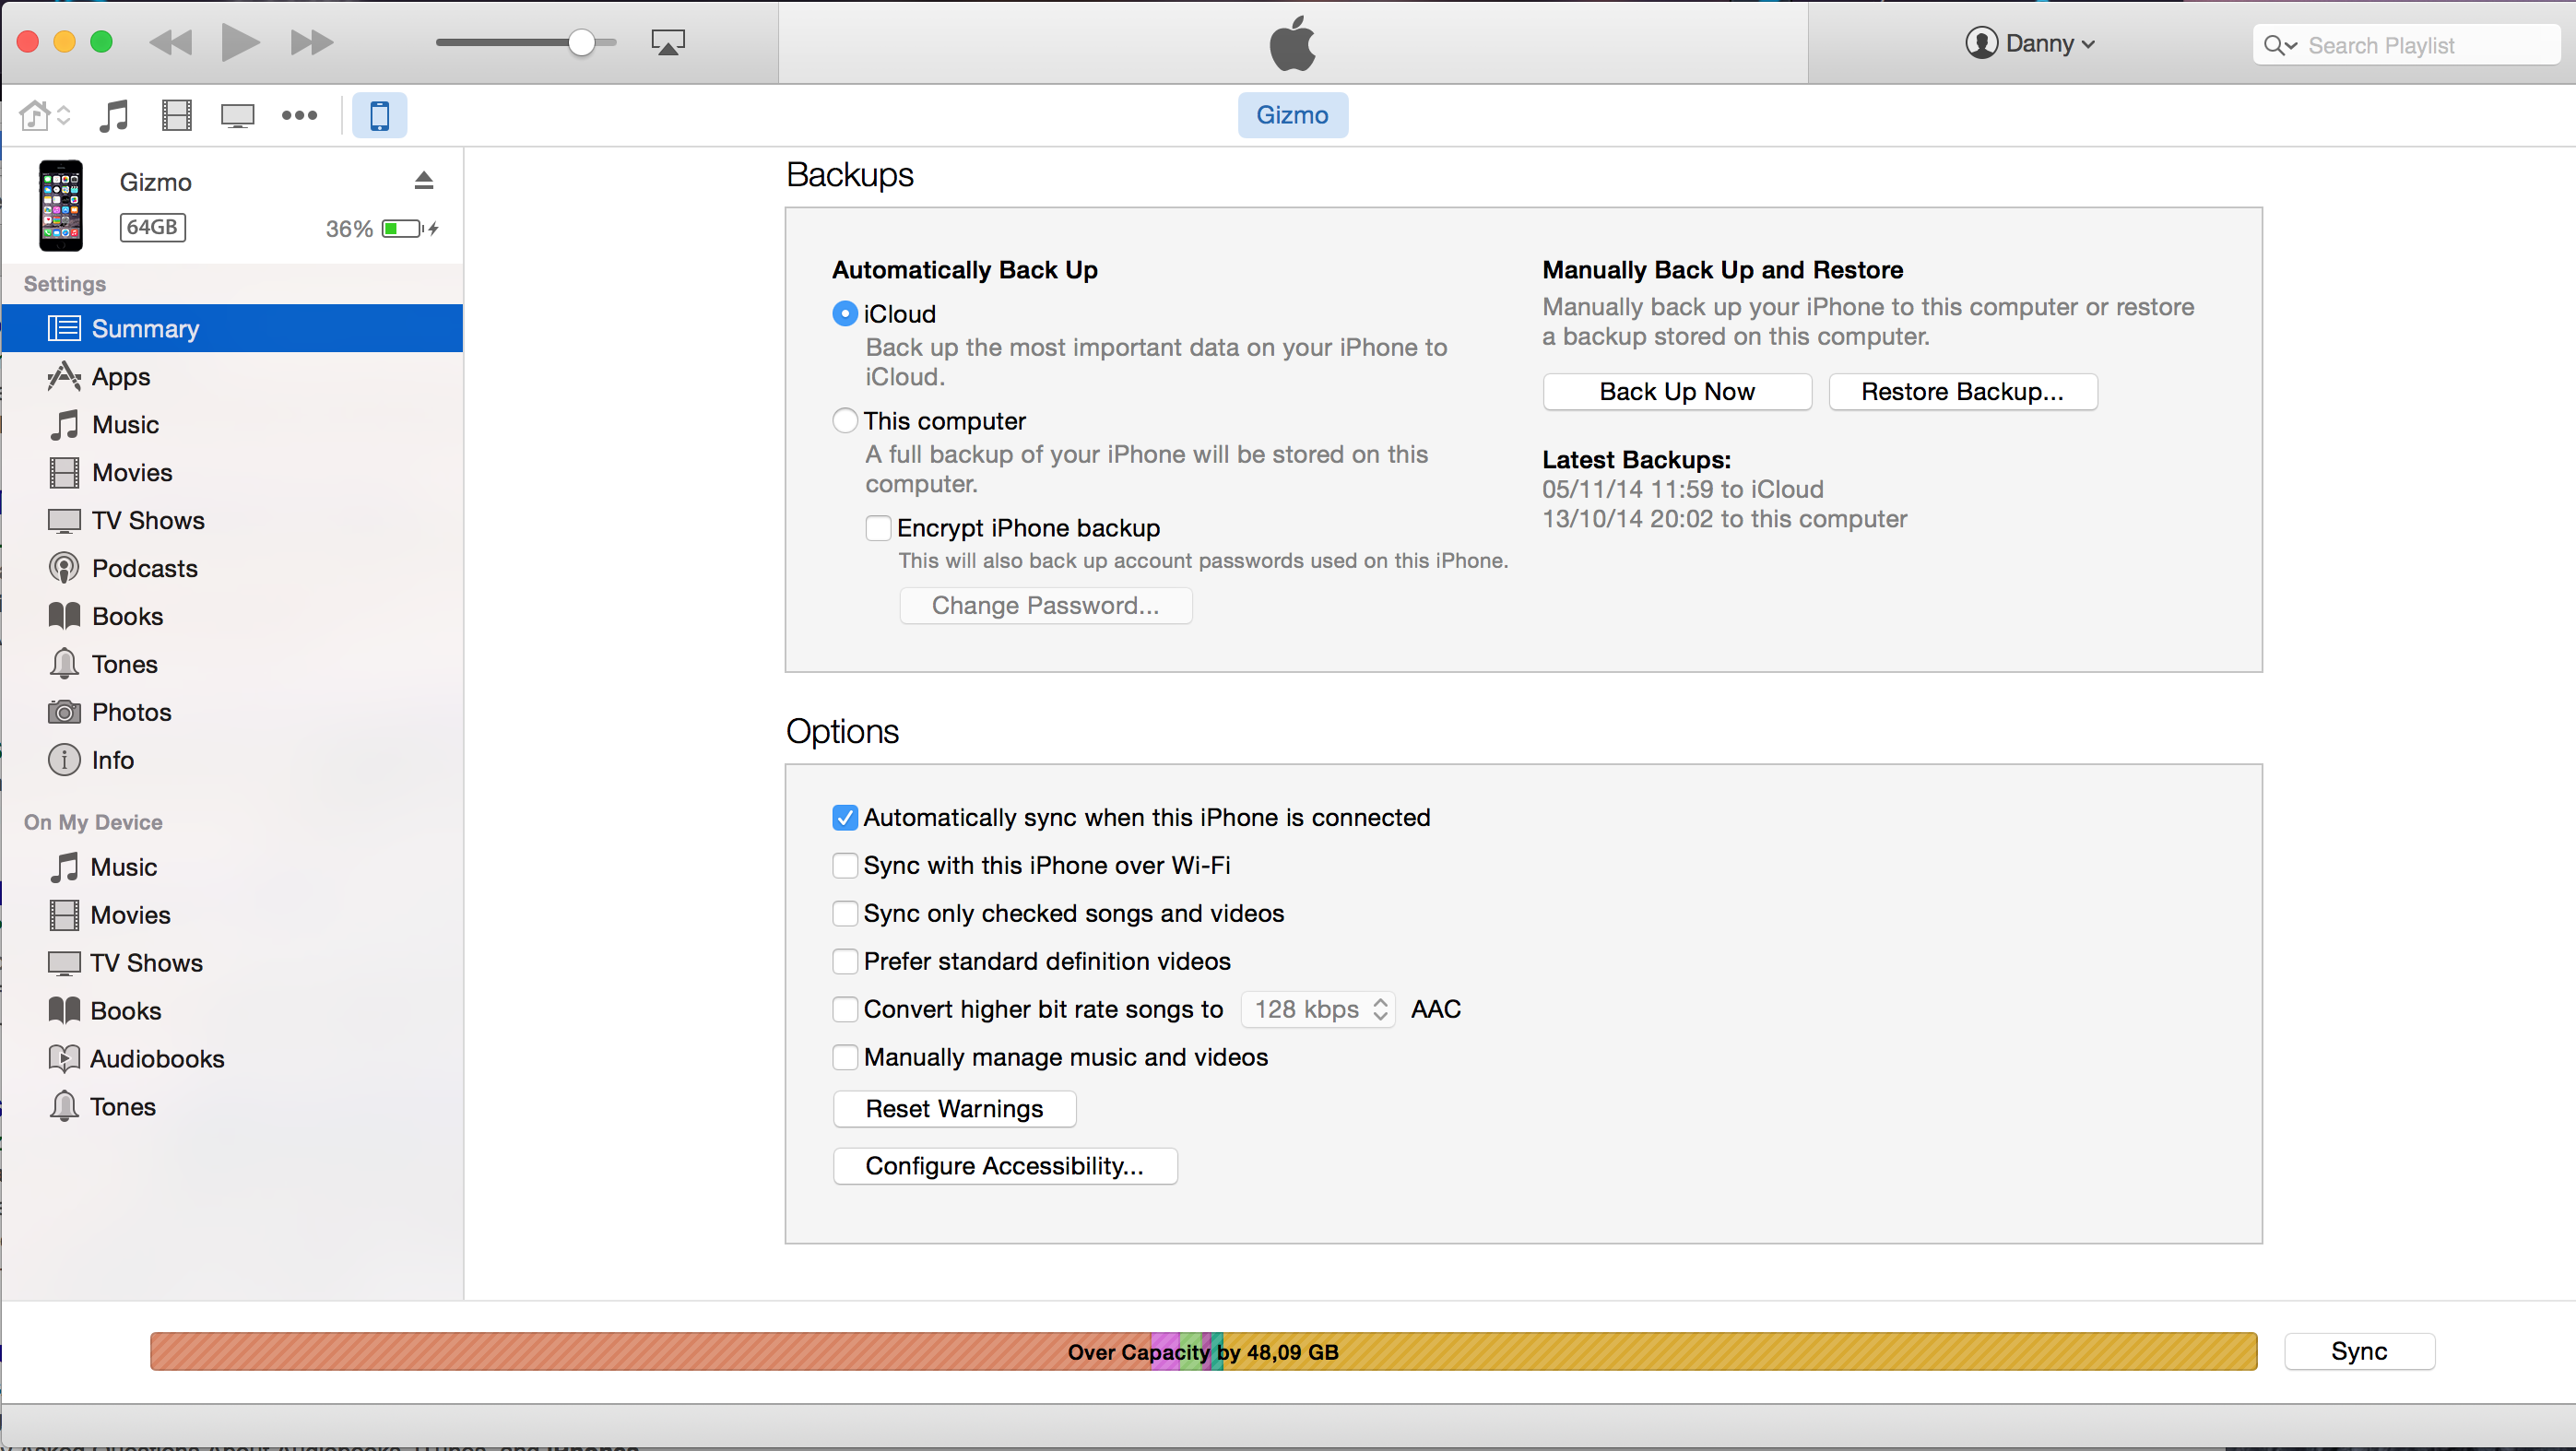Click Back Up Now button
This screenshot has height=1451, width=2576.
click(x=1677, y=391)
